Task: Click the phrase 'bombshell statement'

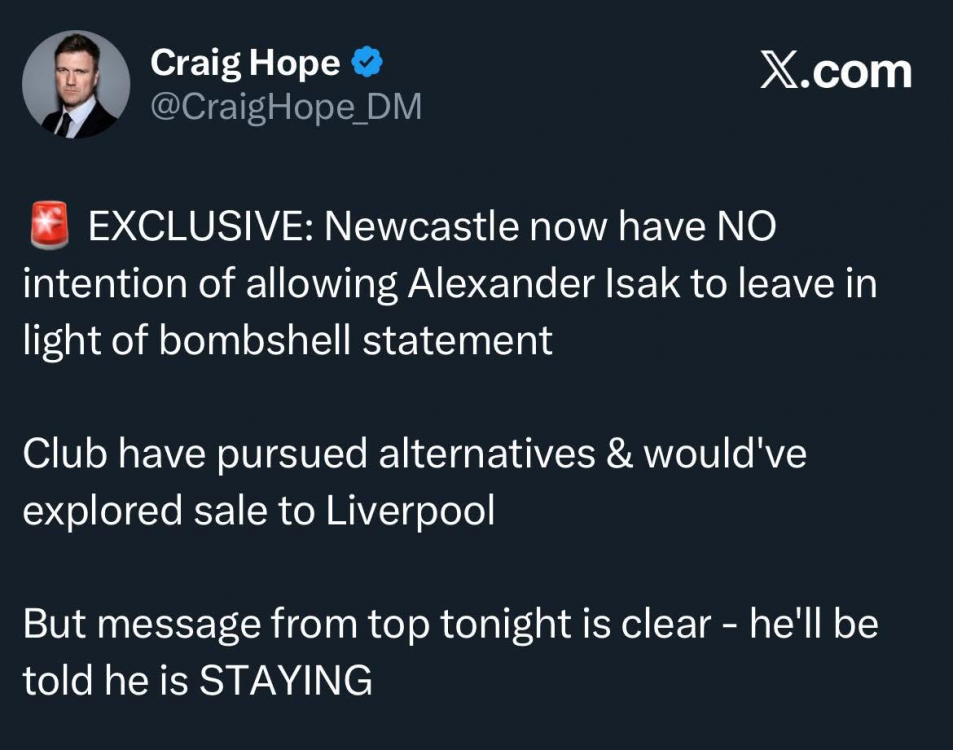Action: click(356, 341)
